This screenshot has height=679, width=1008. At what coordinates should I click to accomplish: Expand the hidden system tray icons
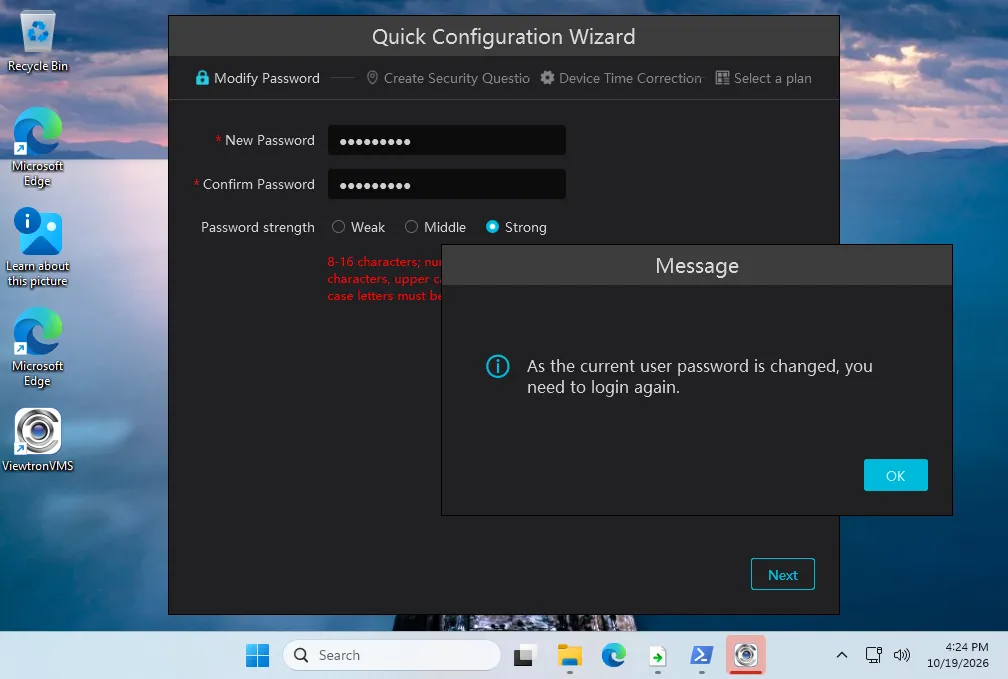tap(842, 655)
